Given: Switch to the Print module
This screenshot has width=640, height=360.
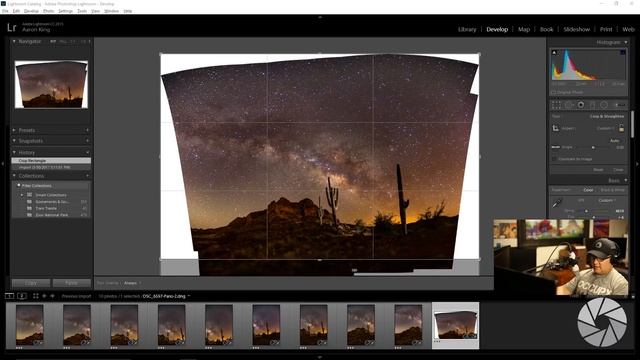Looking at the screenshot, I should tap(606, 29).
